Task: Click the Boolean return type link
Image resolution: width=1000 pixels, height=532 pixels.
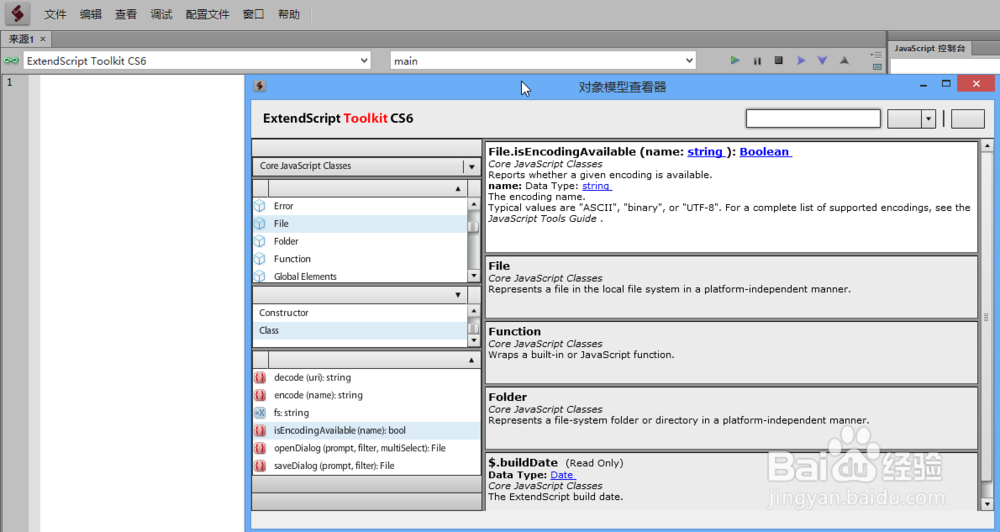Action: 765,152
